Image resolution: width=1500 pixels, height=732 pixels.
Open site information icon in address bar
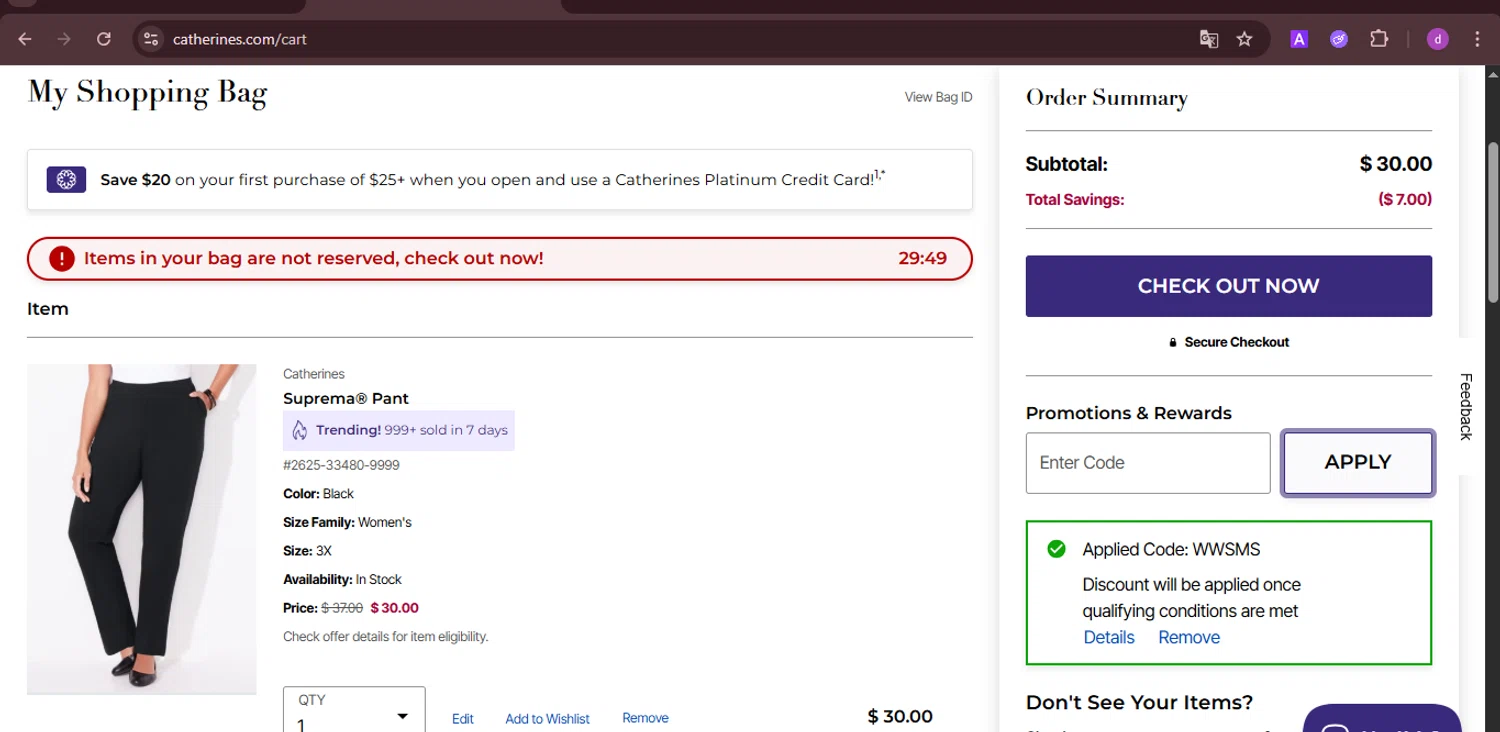pyautogui.click(x=151, y=39)
